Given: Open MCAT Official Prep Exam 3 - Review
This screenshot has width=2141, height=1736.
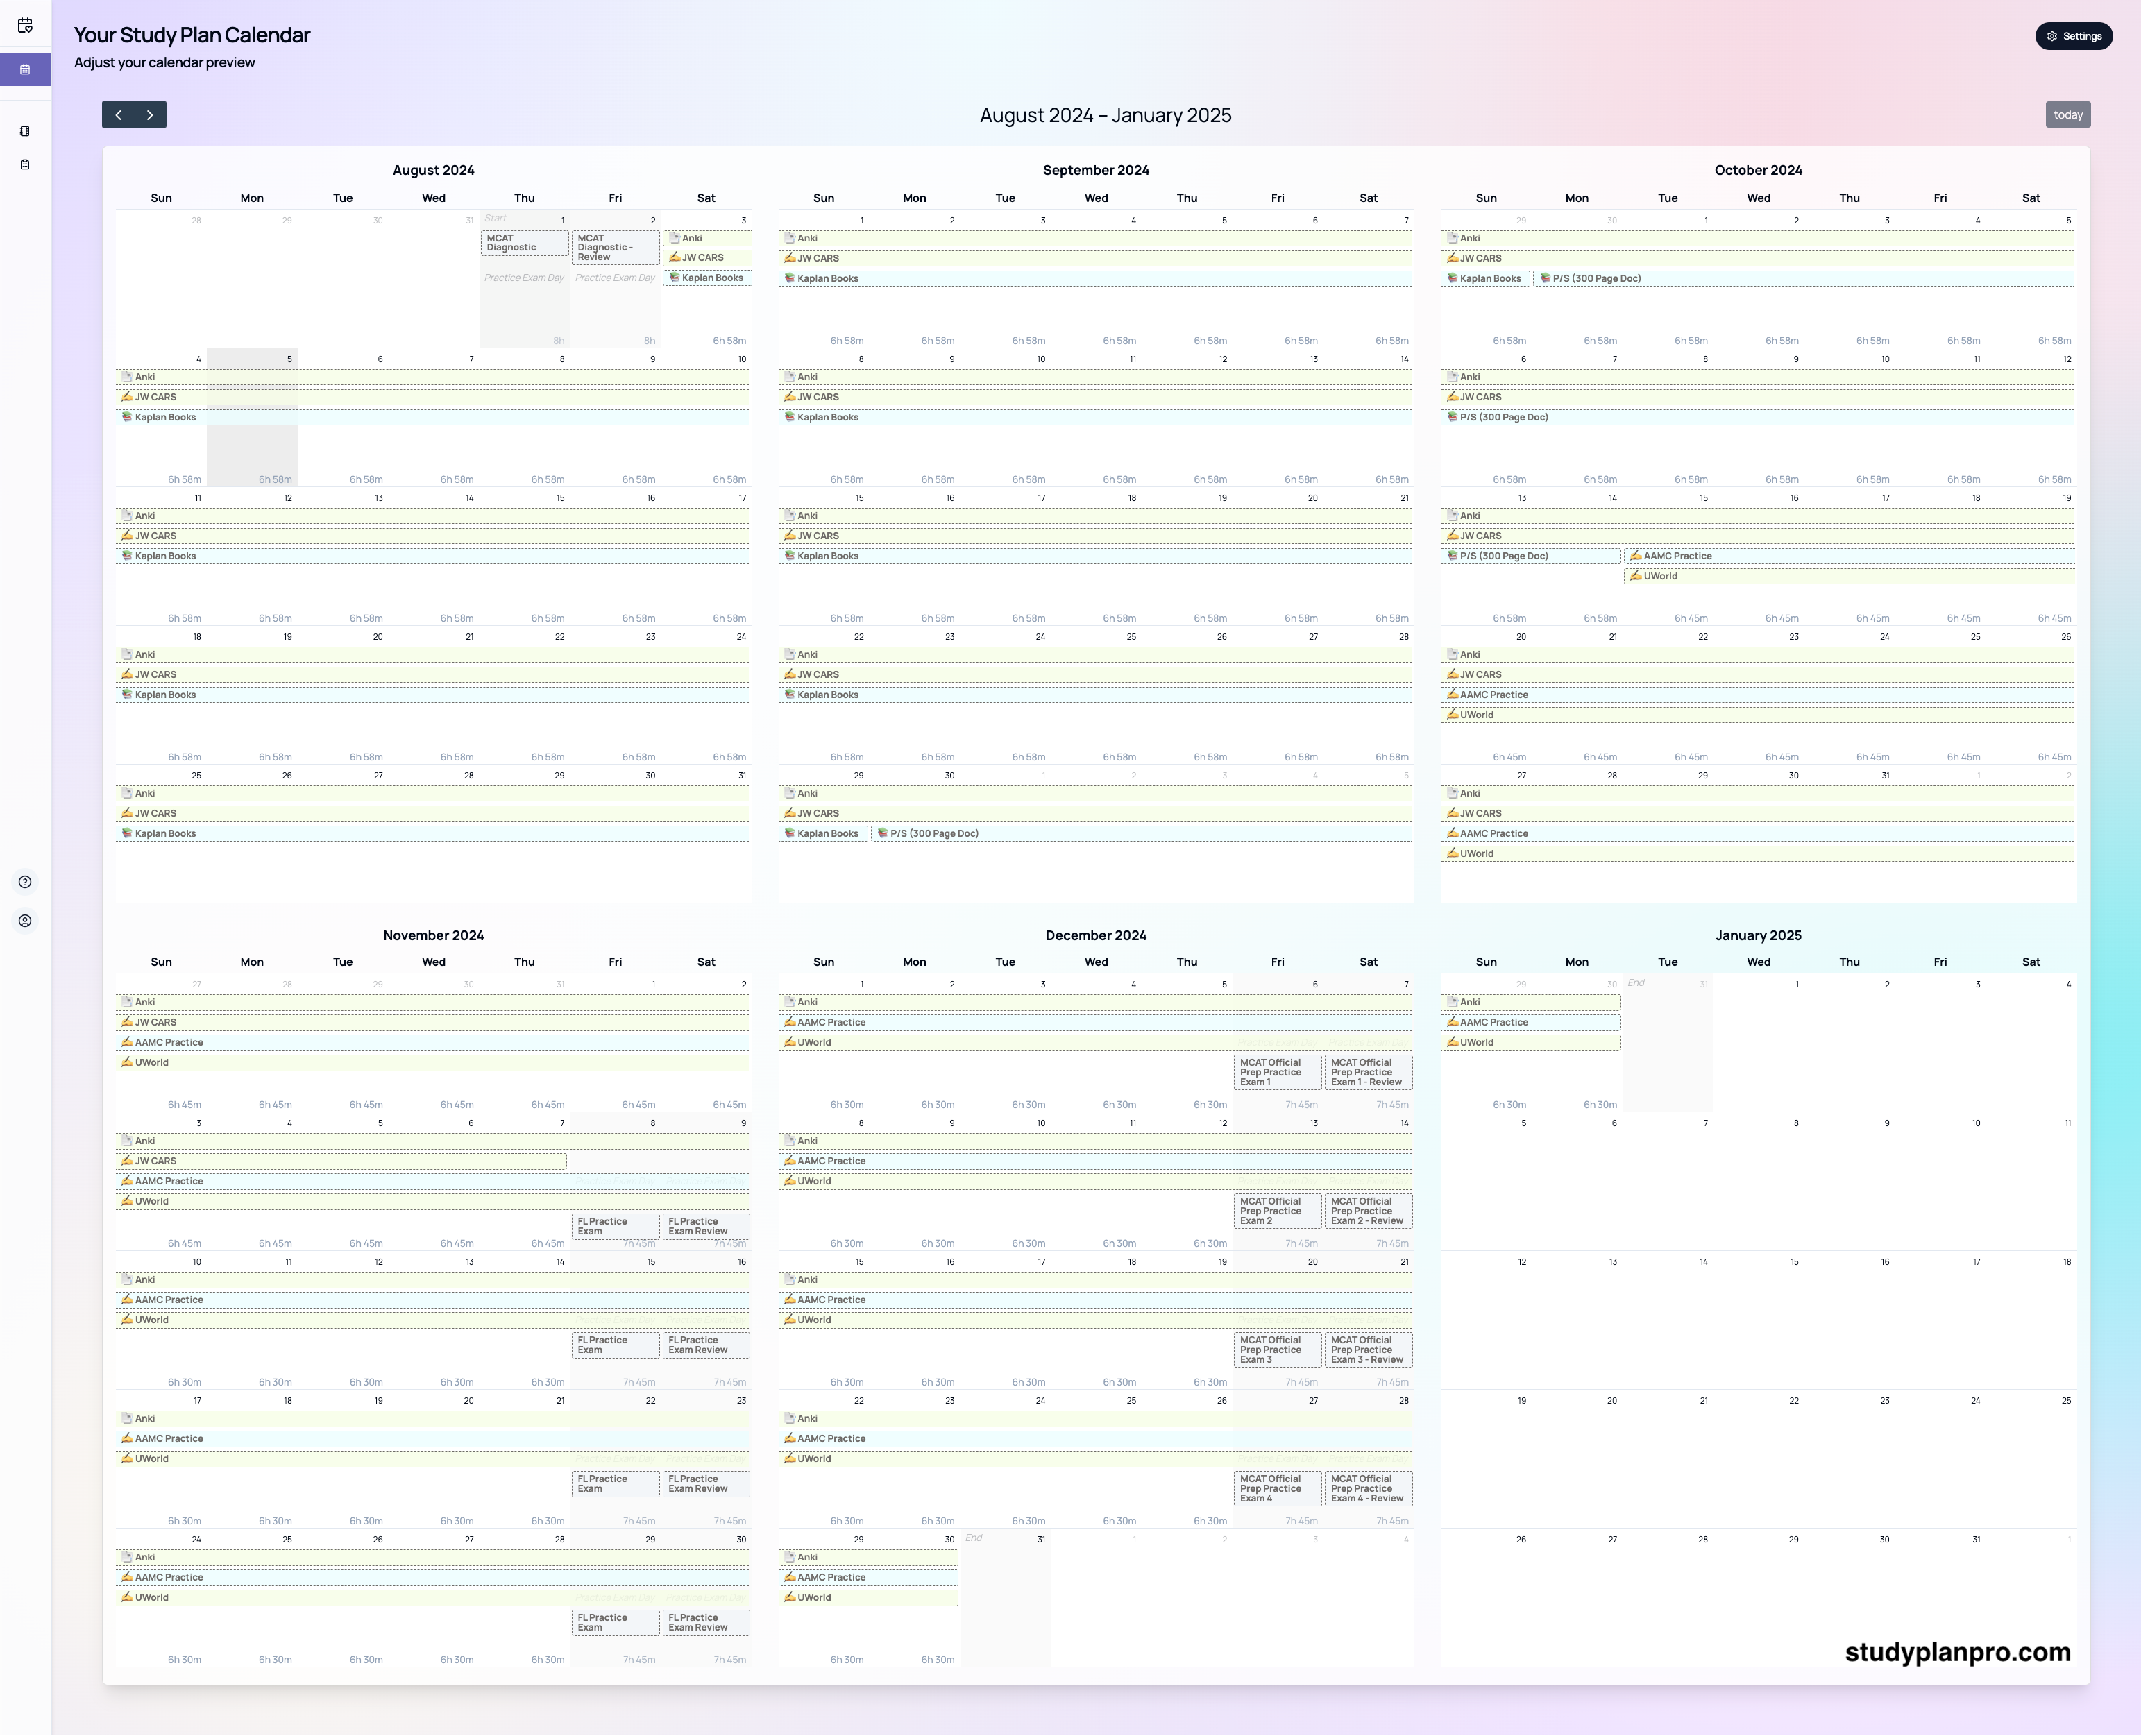Looking at the screenshot, I should (x=1369, y=1350).
